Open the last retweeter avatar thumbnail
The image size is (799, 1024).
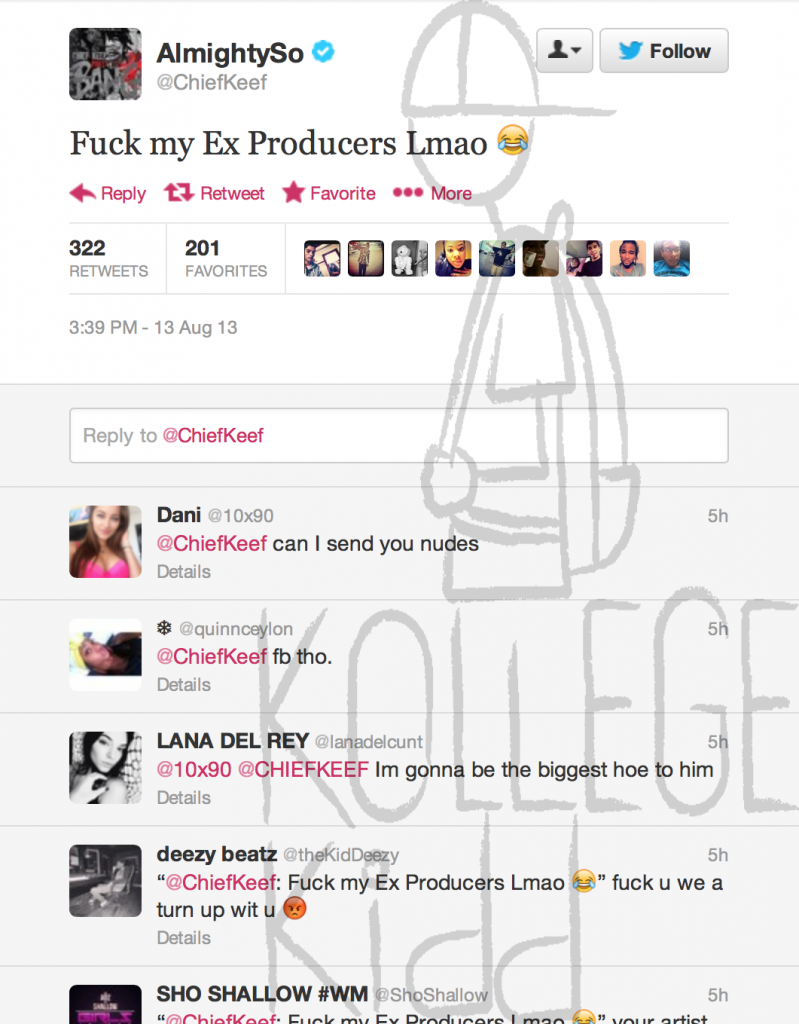tap(672, 259)
